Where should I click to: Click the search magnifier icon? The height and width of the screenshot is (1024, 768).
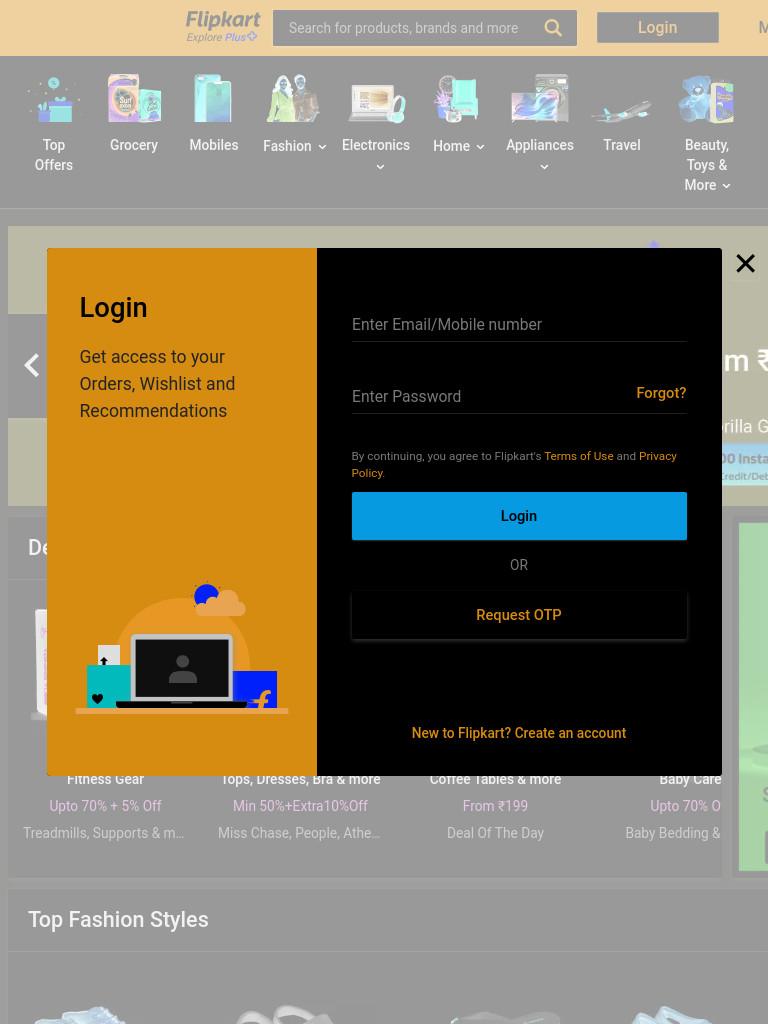(x=552, y=27)
